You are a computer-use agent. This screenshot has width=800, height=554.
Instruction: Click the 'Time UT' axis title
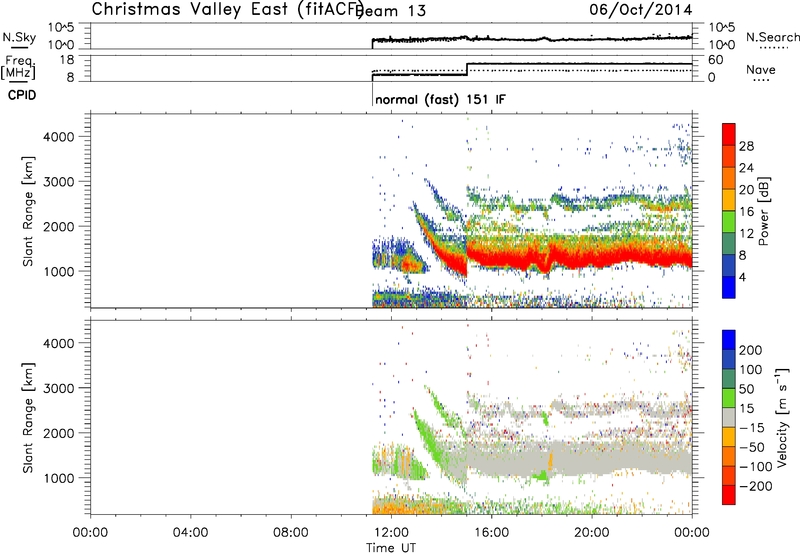pos(391,548)
